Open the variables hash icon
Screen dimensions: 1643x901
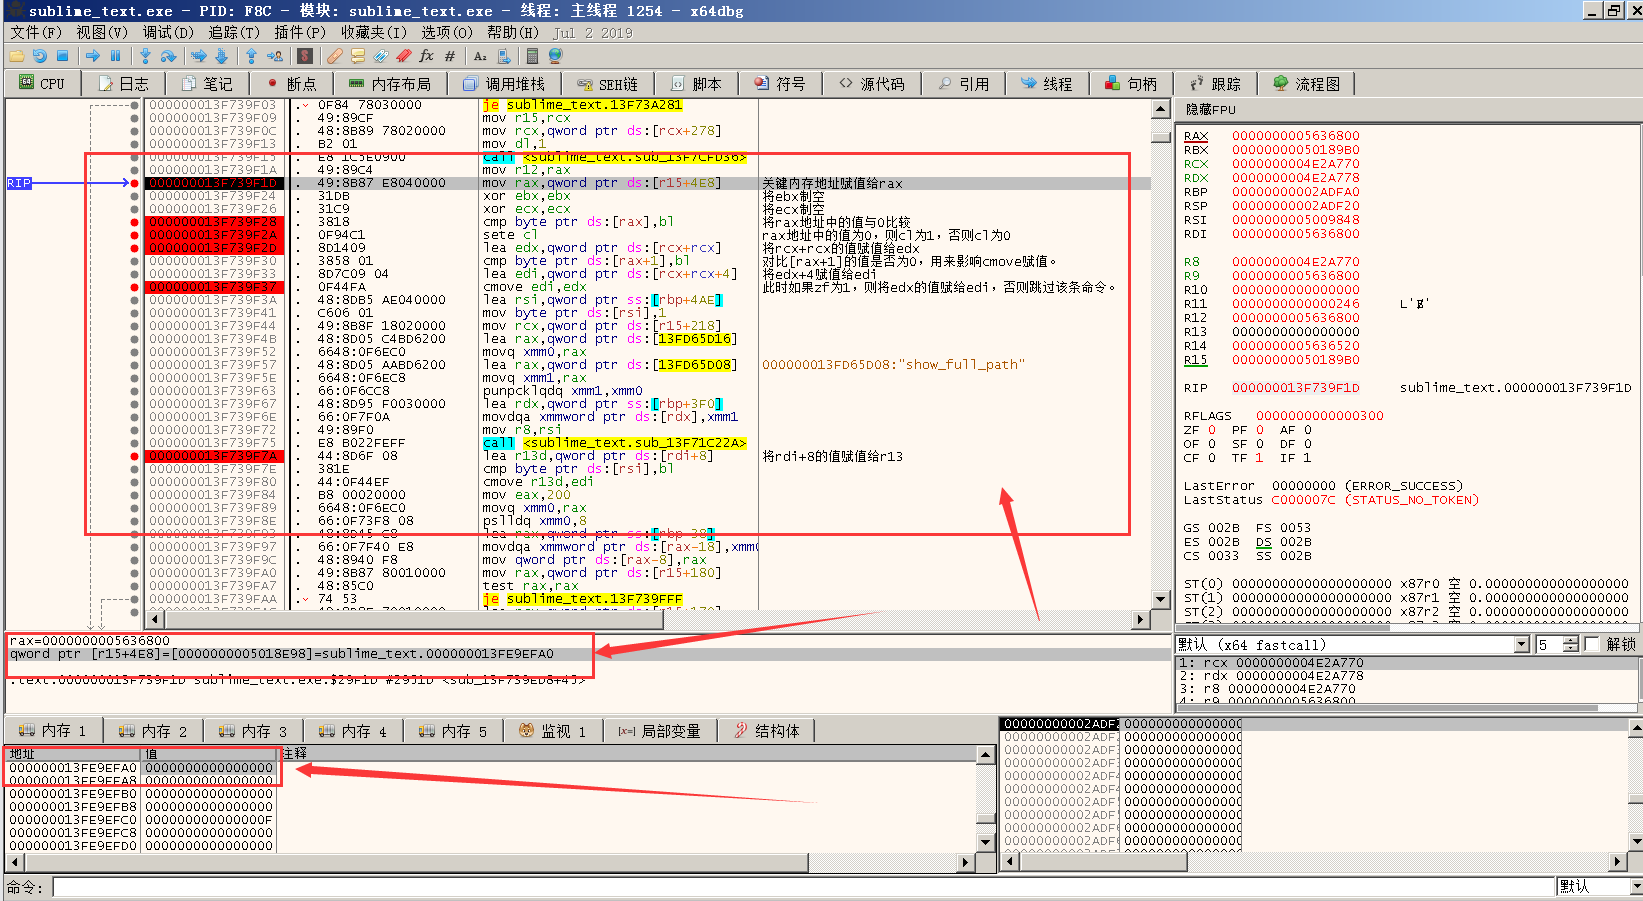pyautogui.click(x=450, y=56)
